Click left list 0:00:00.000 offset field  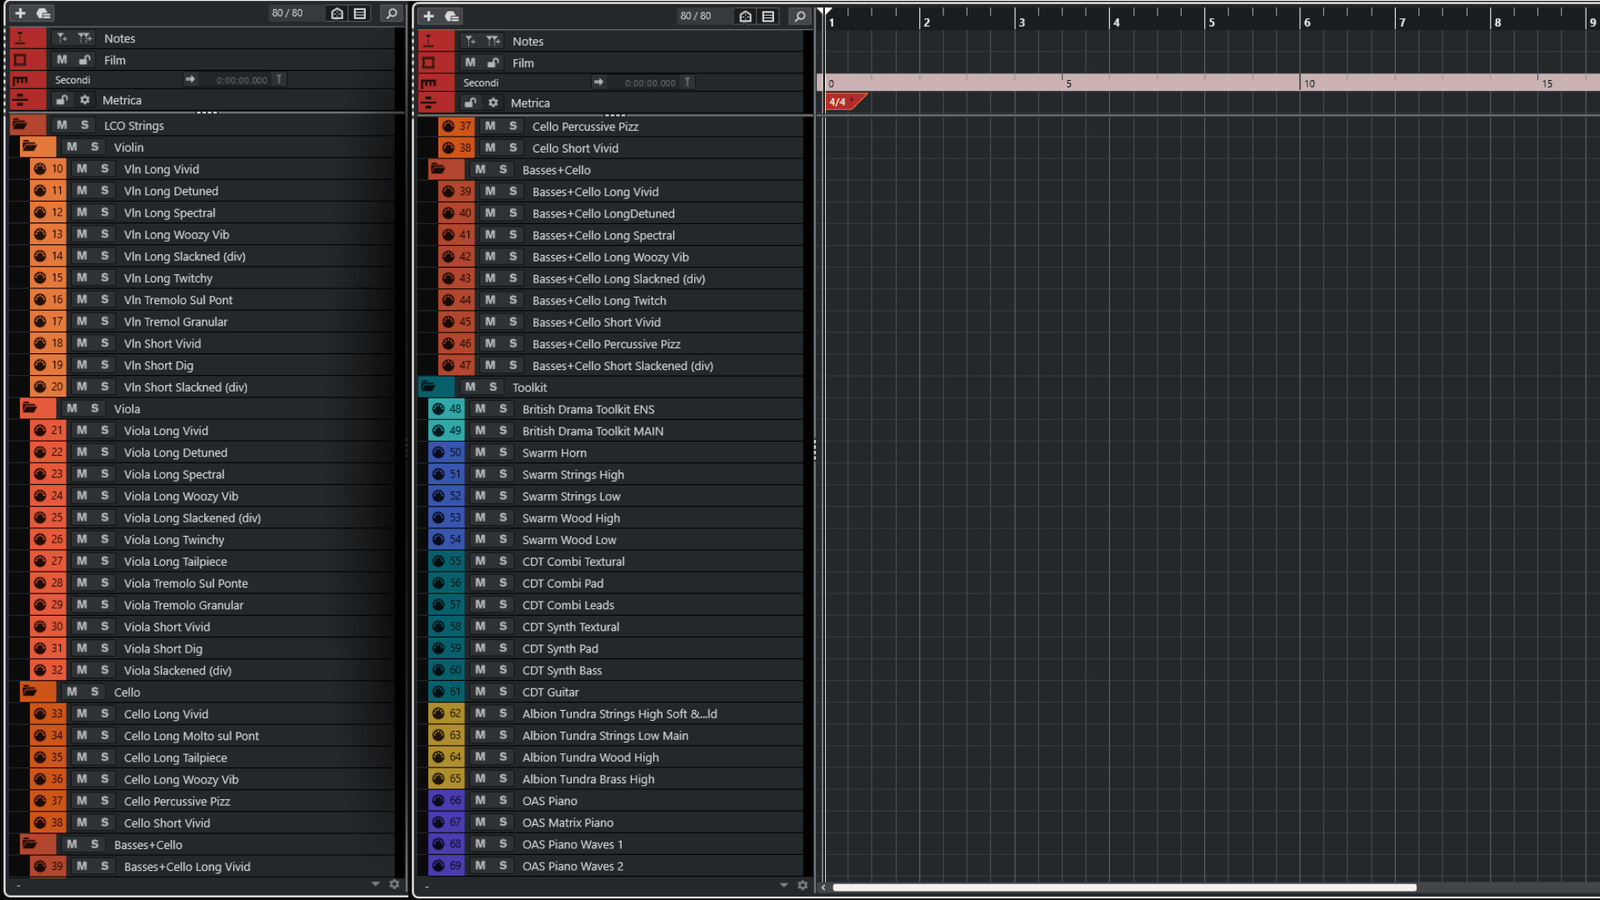tap(242, 80)
